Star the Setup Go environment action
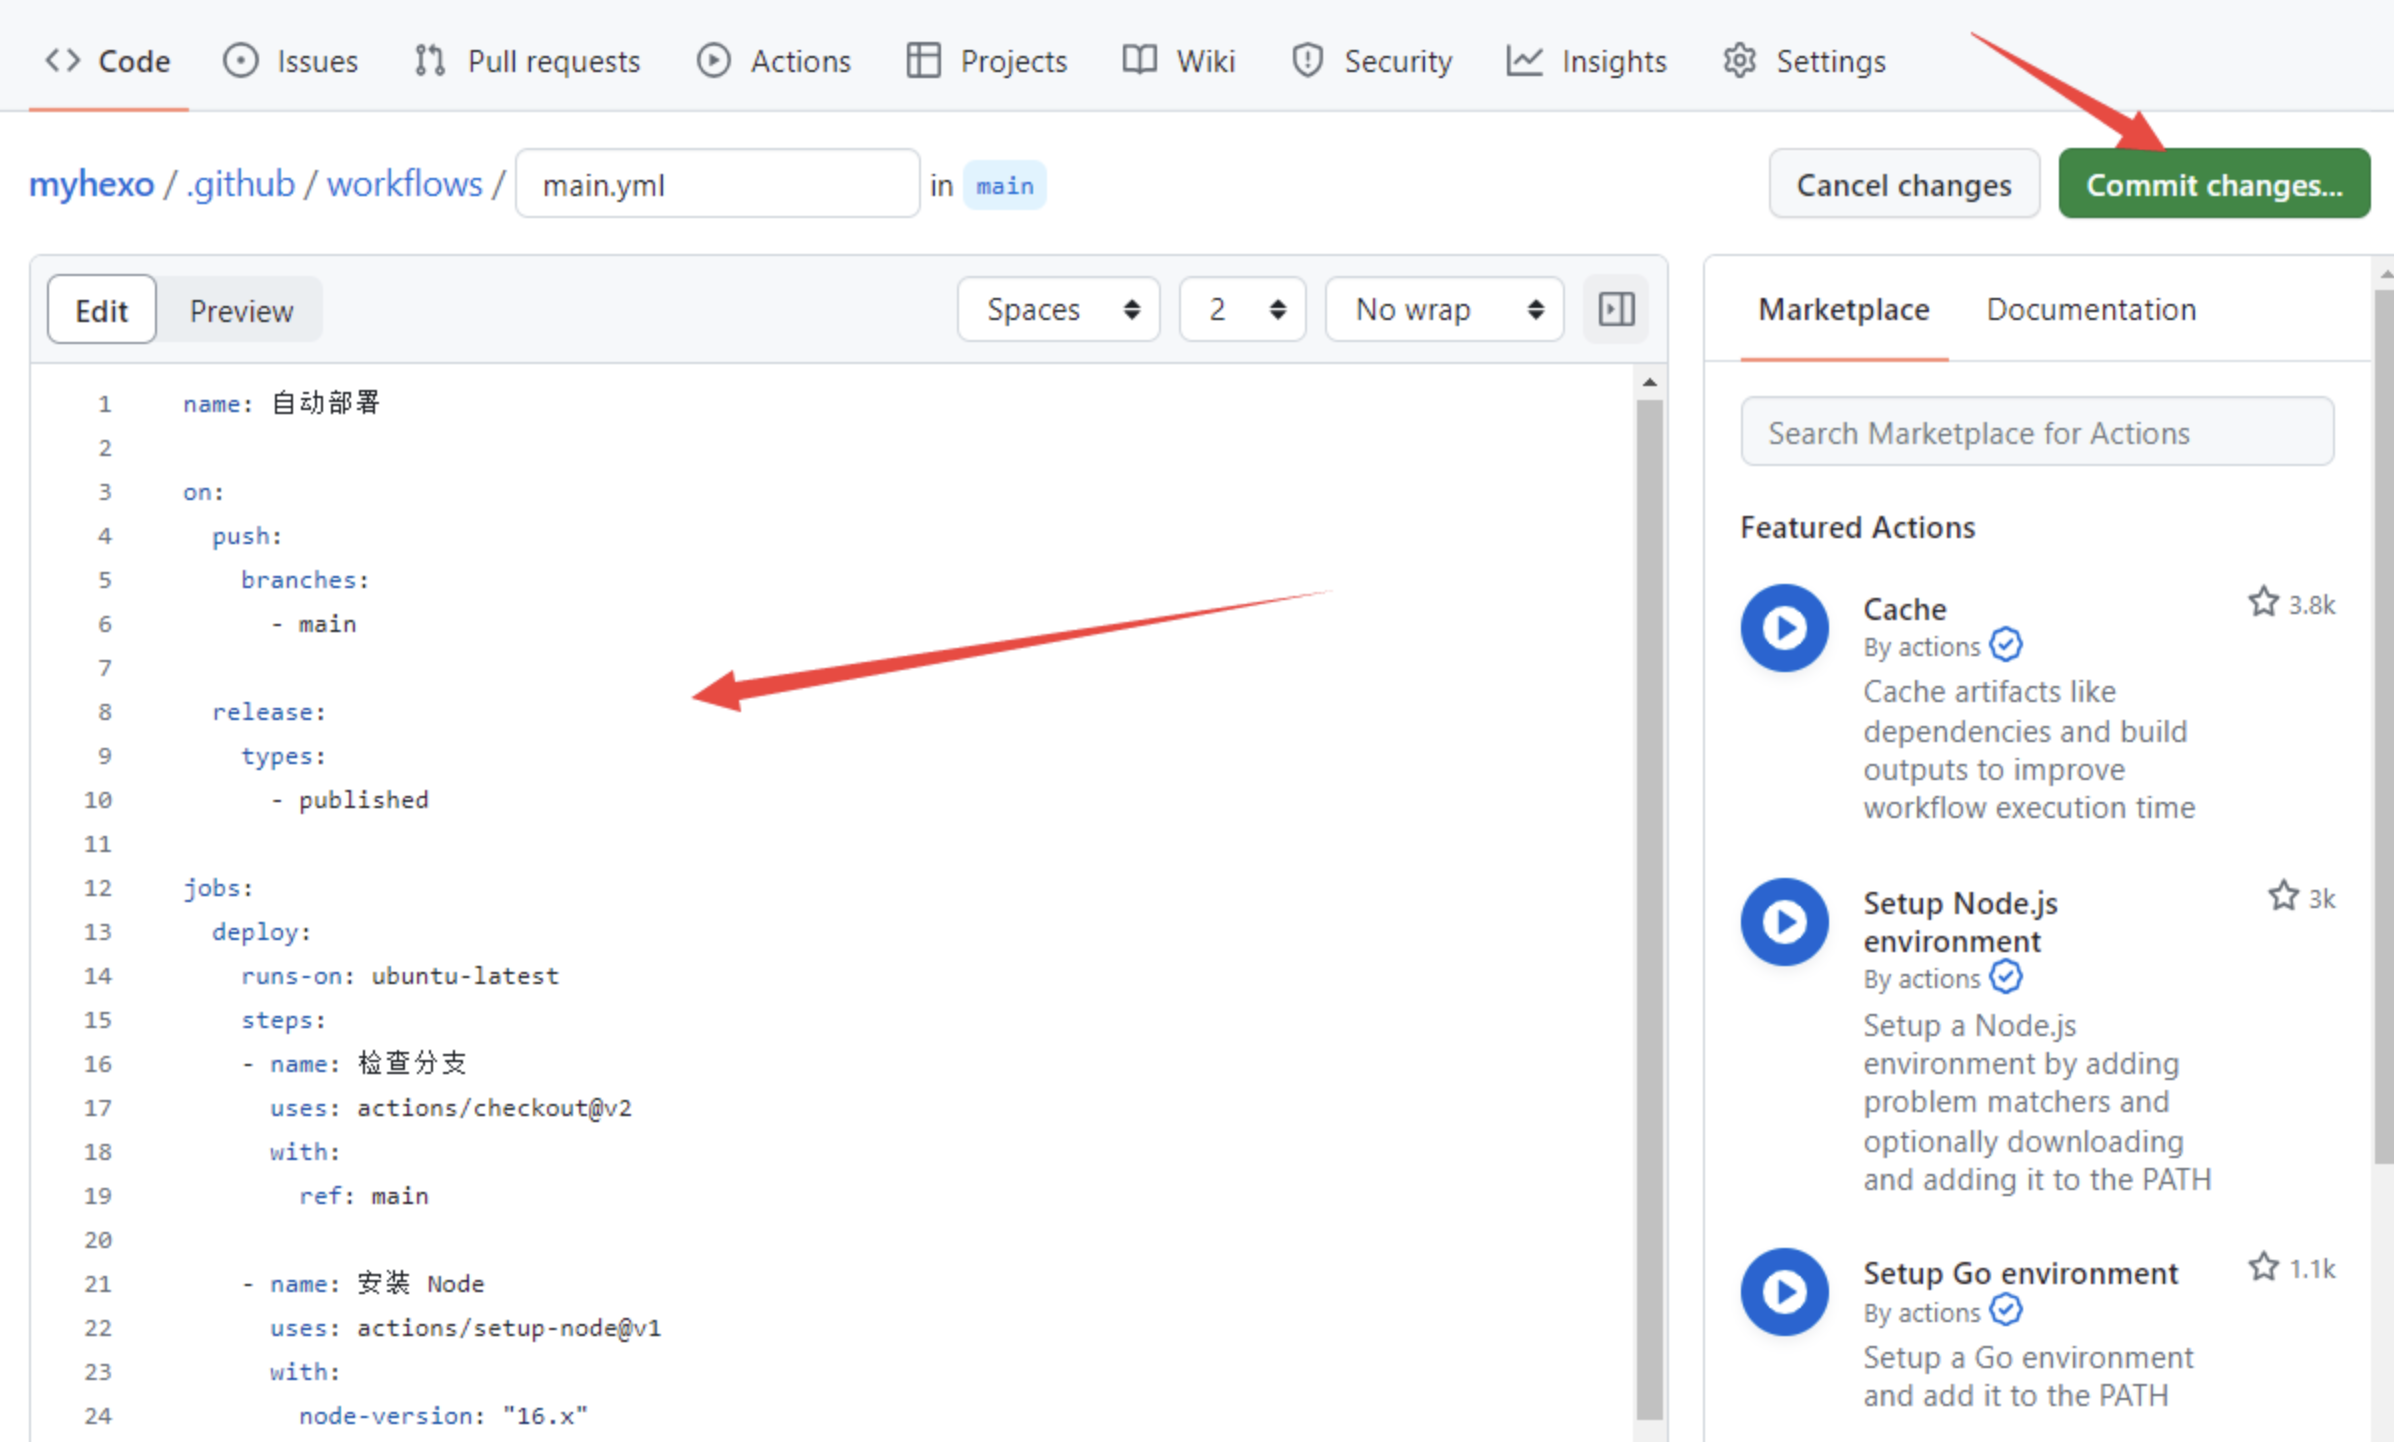The width and height of the screenshot is (2394, 1442). tap(2263, 1268)
